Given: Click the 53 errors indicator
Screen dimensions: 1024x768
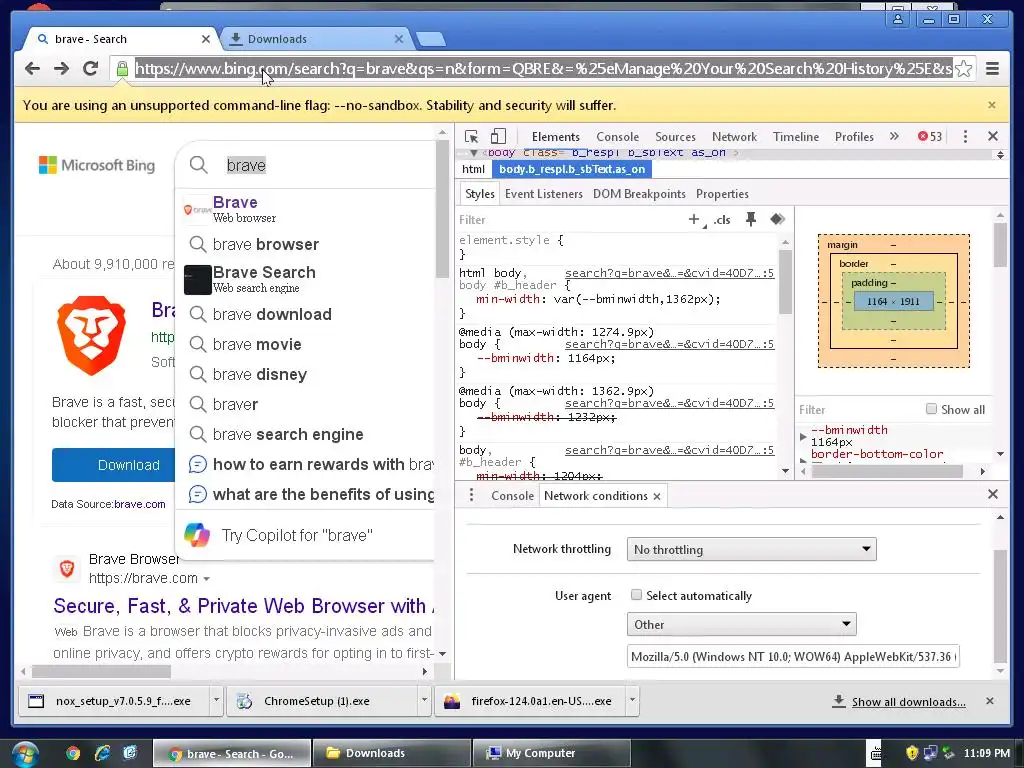Looking at the screenshot, I should click(930, 136).
